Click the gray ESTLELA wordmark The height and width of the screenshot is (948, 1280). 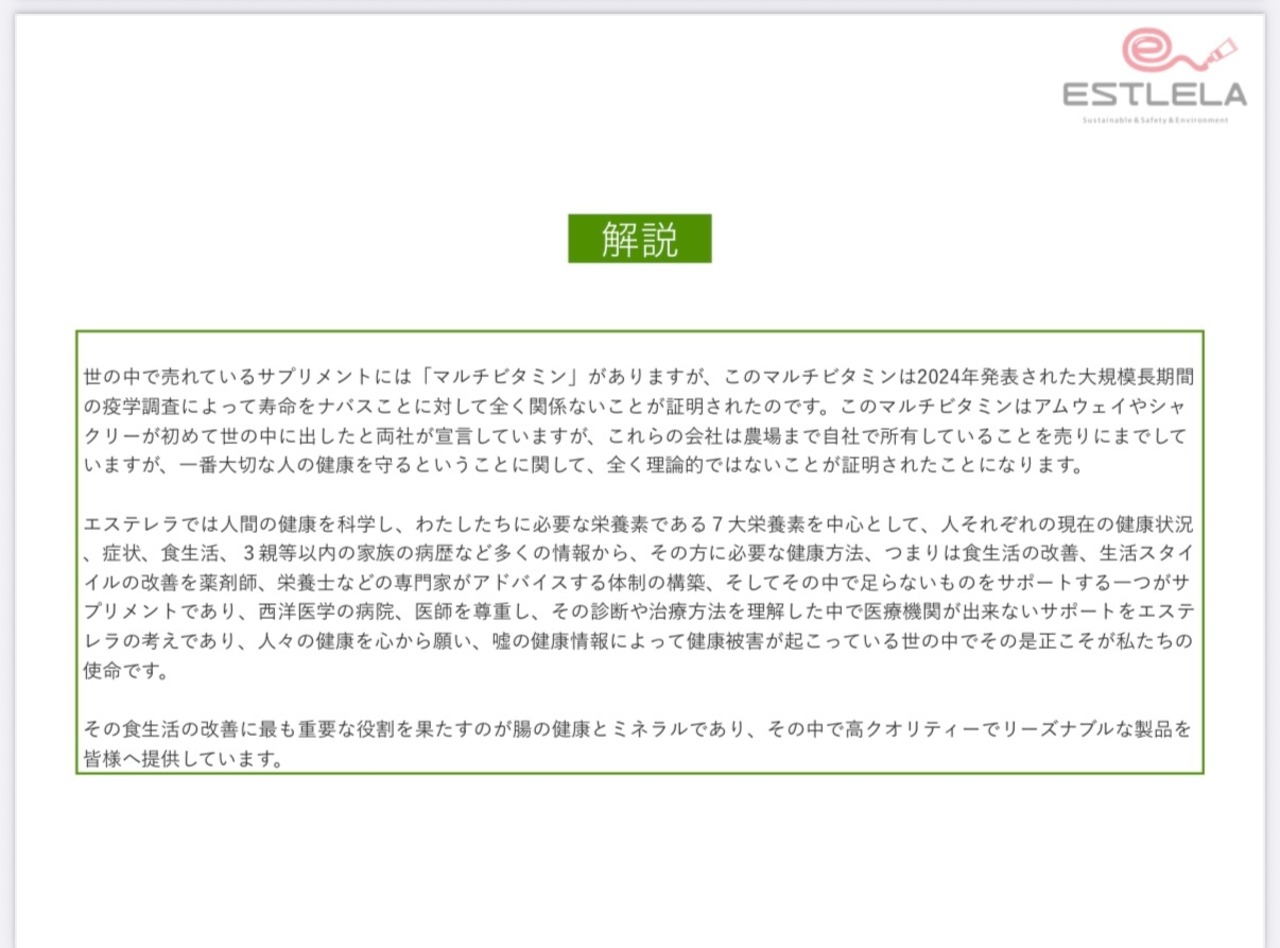coord(1155,95)
